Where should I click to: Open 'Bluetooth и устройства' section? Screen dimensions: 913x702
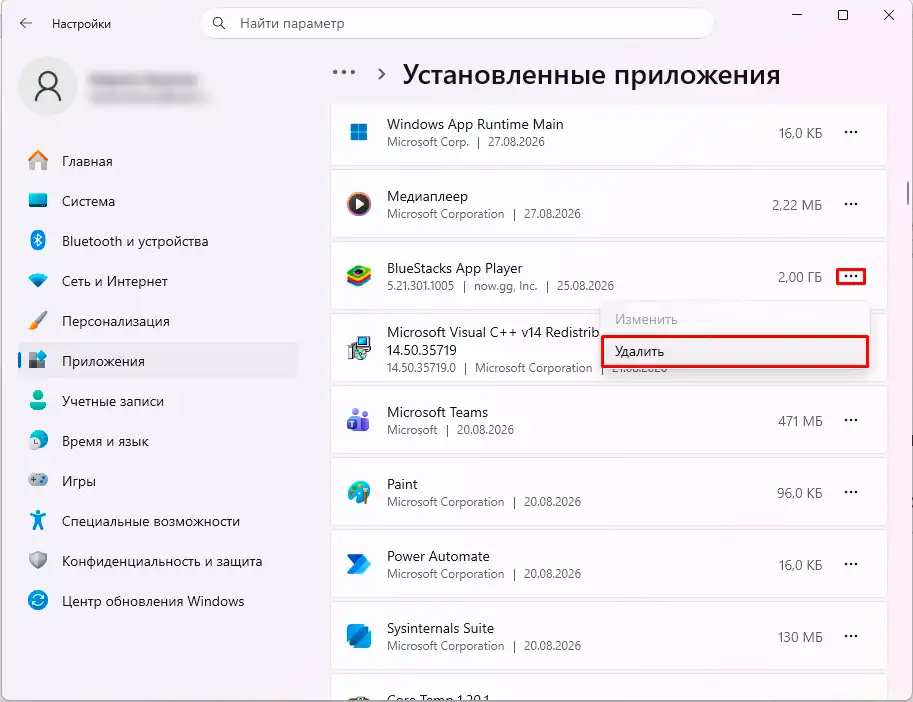click(x=157, y=241)
